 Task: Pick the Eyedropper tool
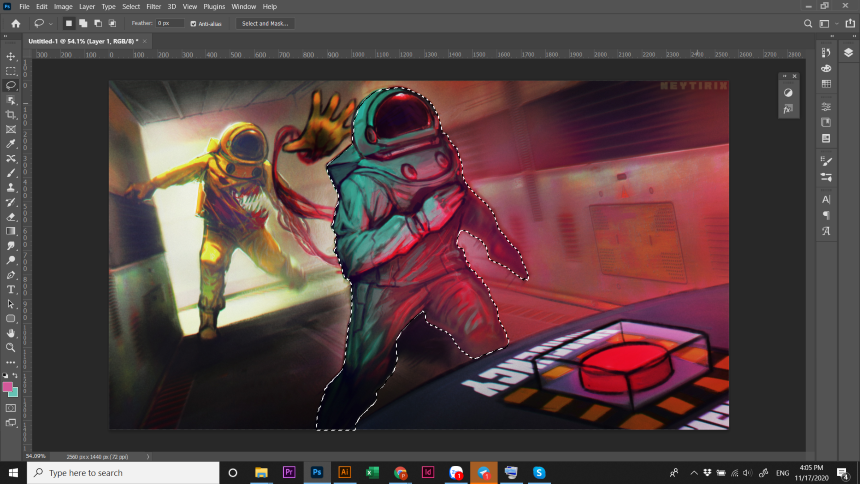tap(11, 144)
